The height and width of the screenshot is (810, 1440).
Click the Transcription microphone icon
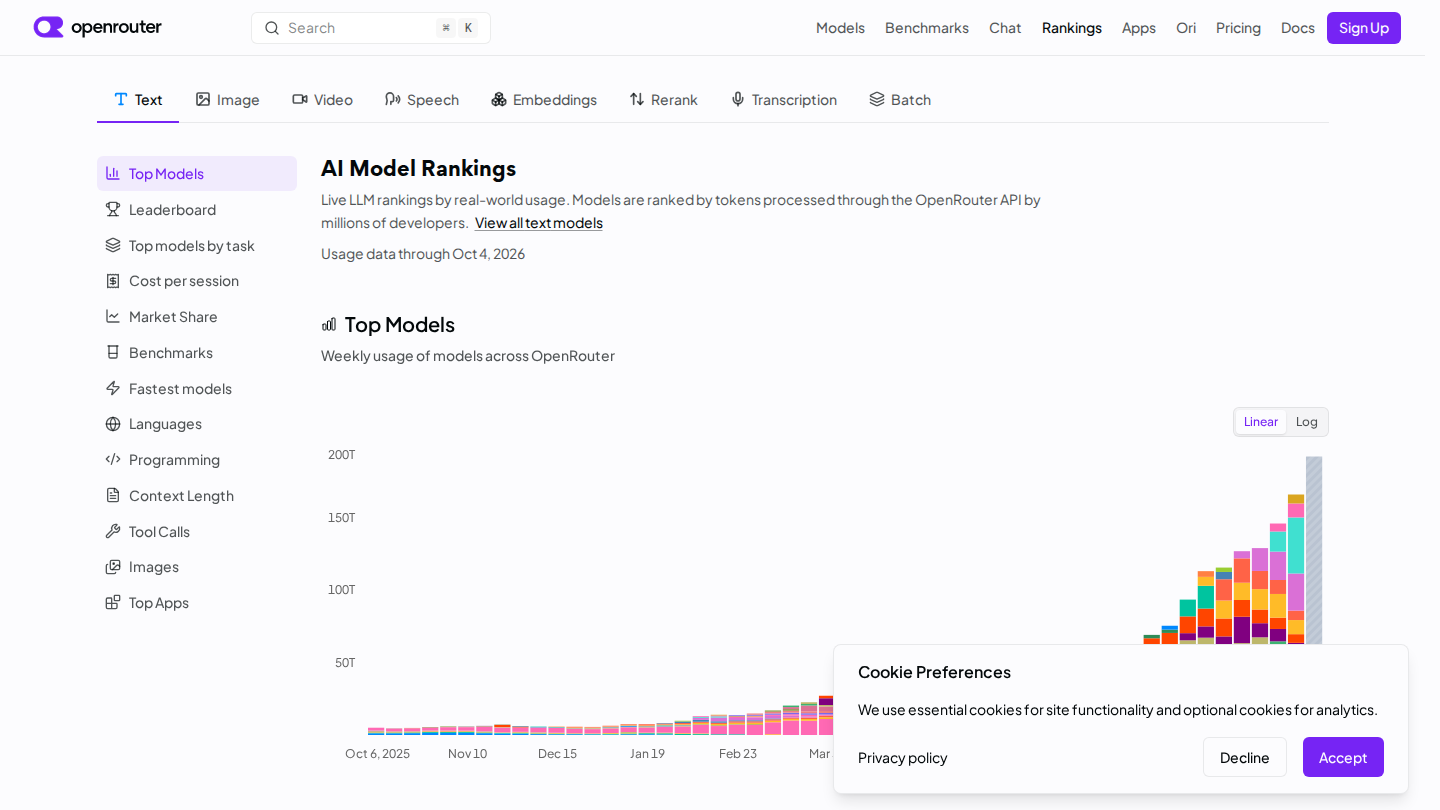tap(738, 99)
